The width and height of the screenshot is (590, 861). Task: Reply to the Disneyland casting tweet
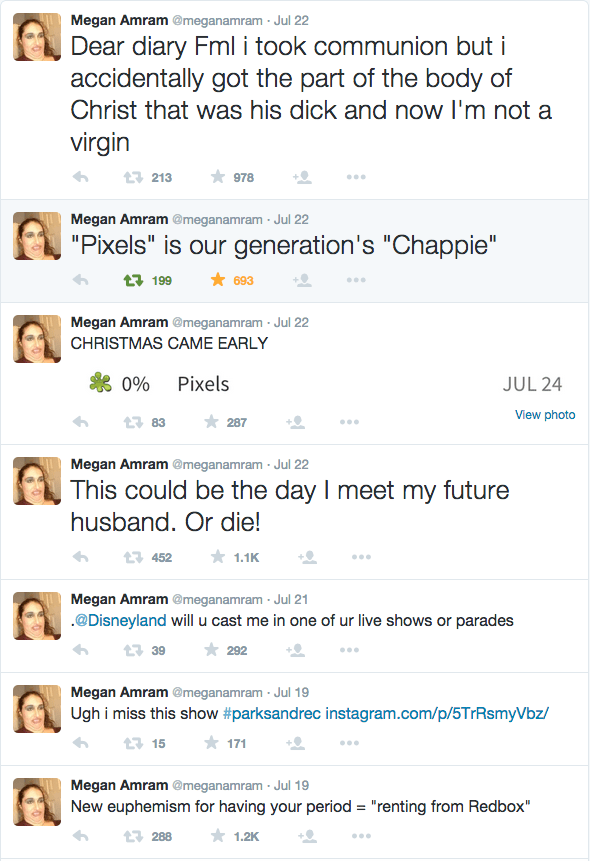[x=81, y=651]
